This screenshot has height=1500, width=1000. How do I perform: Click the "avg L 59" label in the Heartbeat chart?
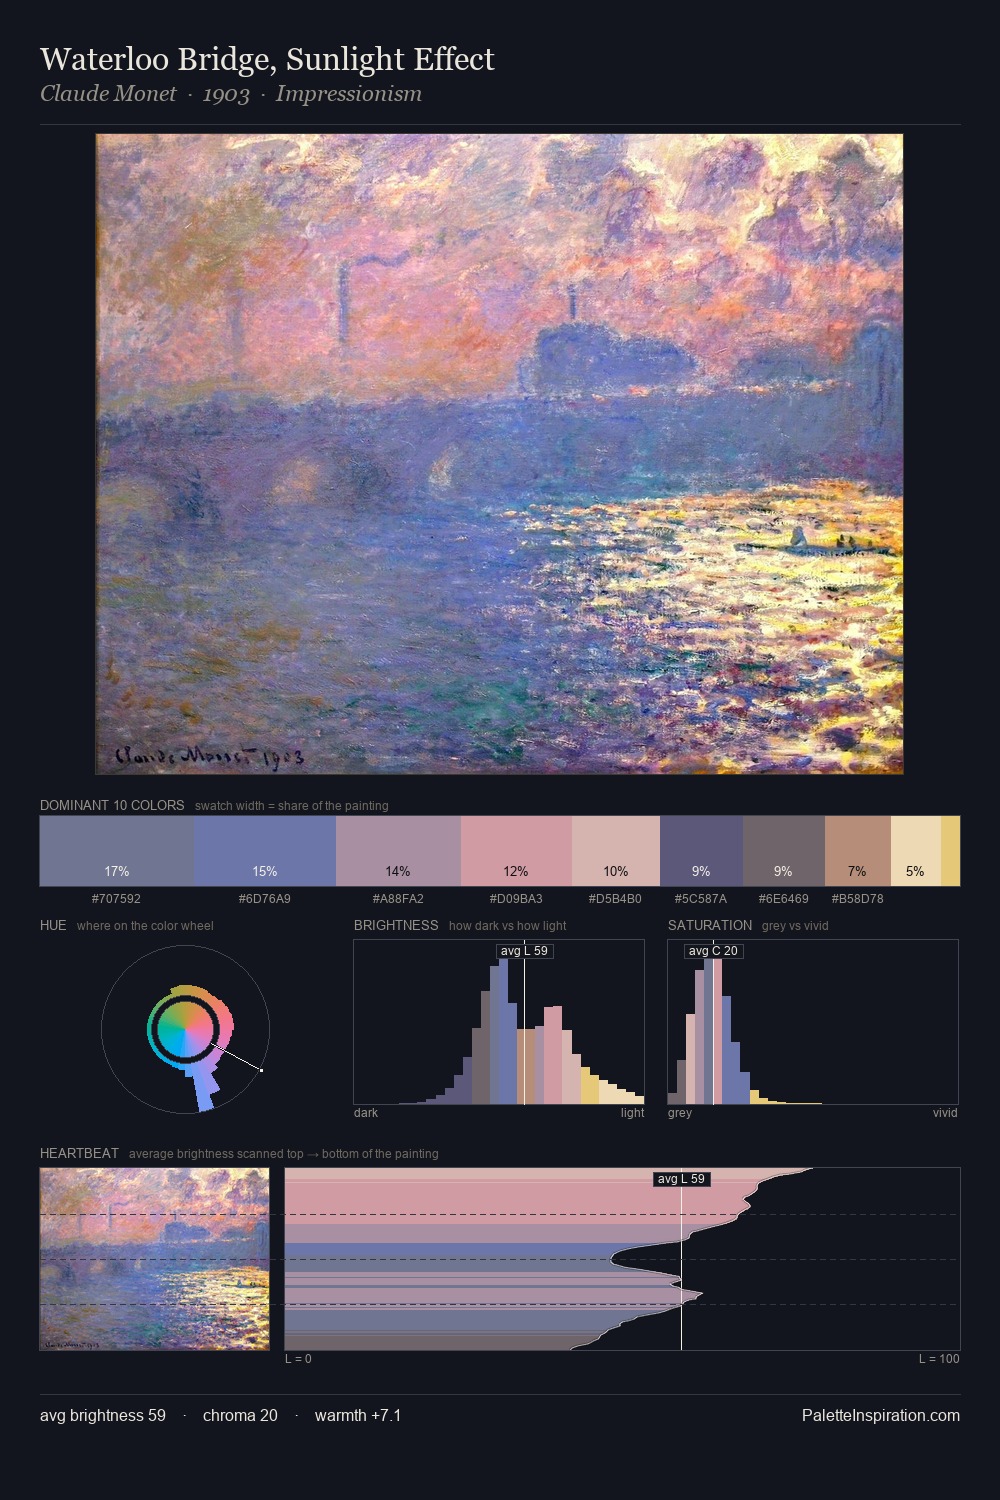681,1179
